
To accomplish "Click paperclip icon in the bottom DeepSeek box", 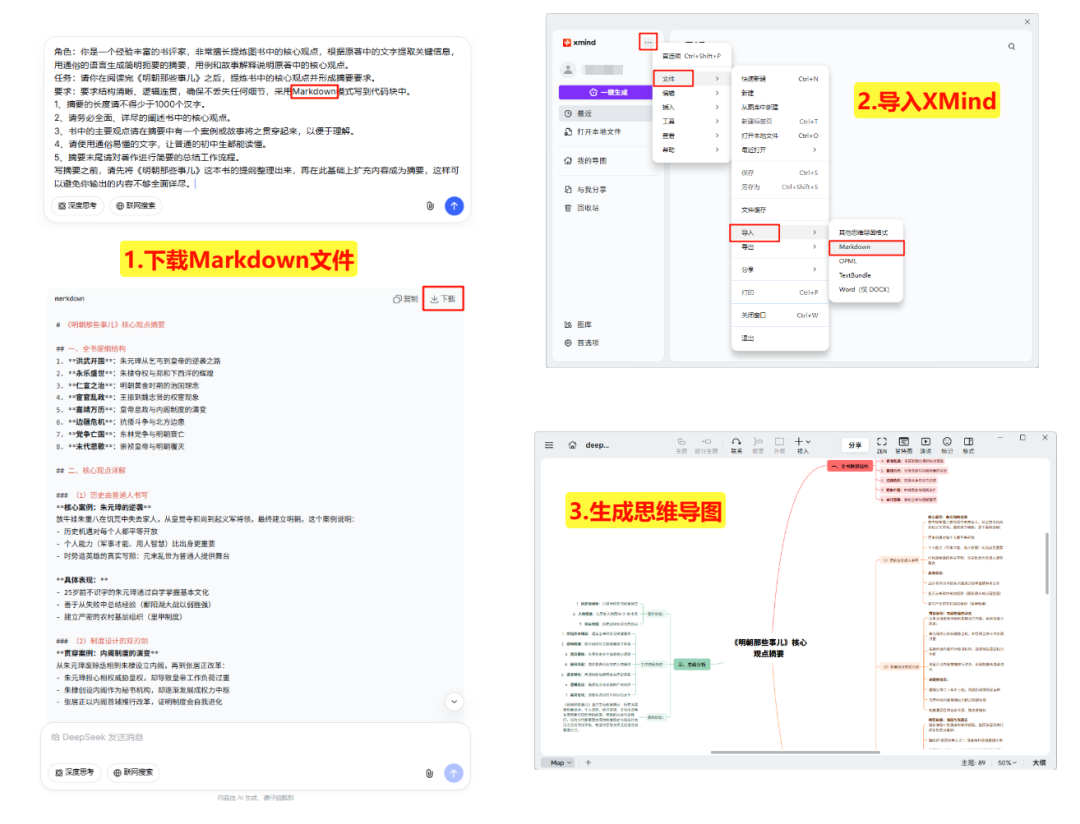I will point(429,774).
